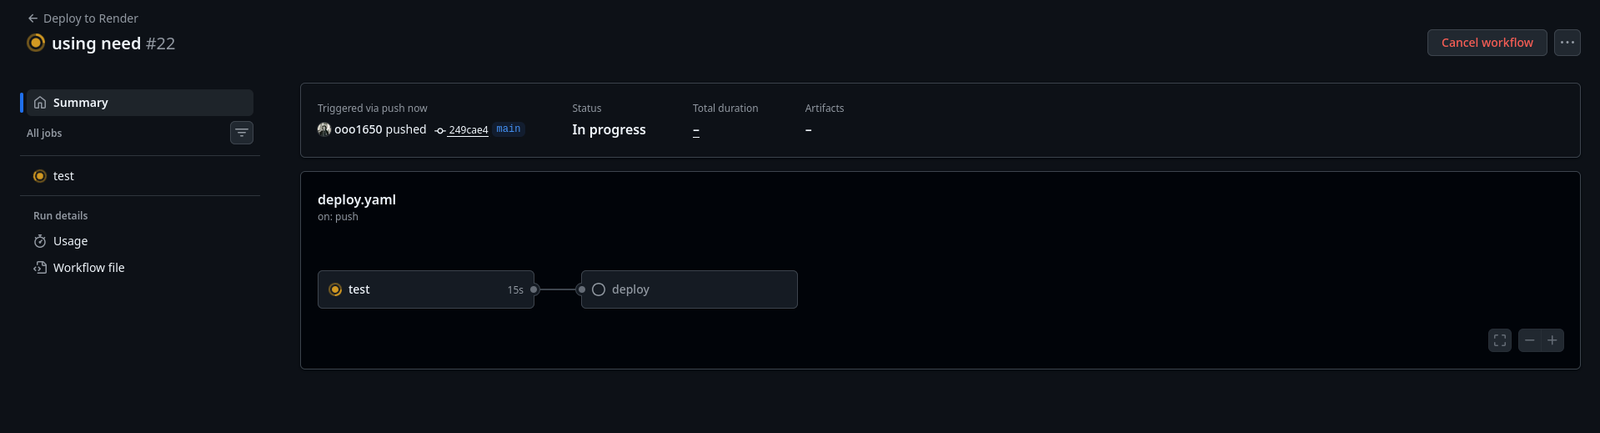Click the three-dots menu beside Cancel workflow
Image resolution: width=1600 pixels, height=433 pixels.
1567,42
